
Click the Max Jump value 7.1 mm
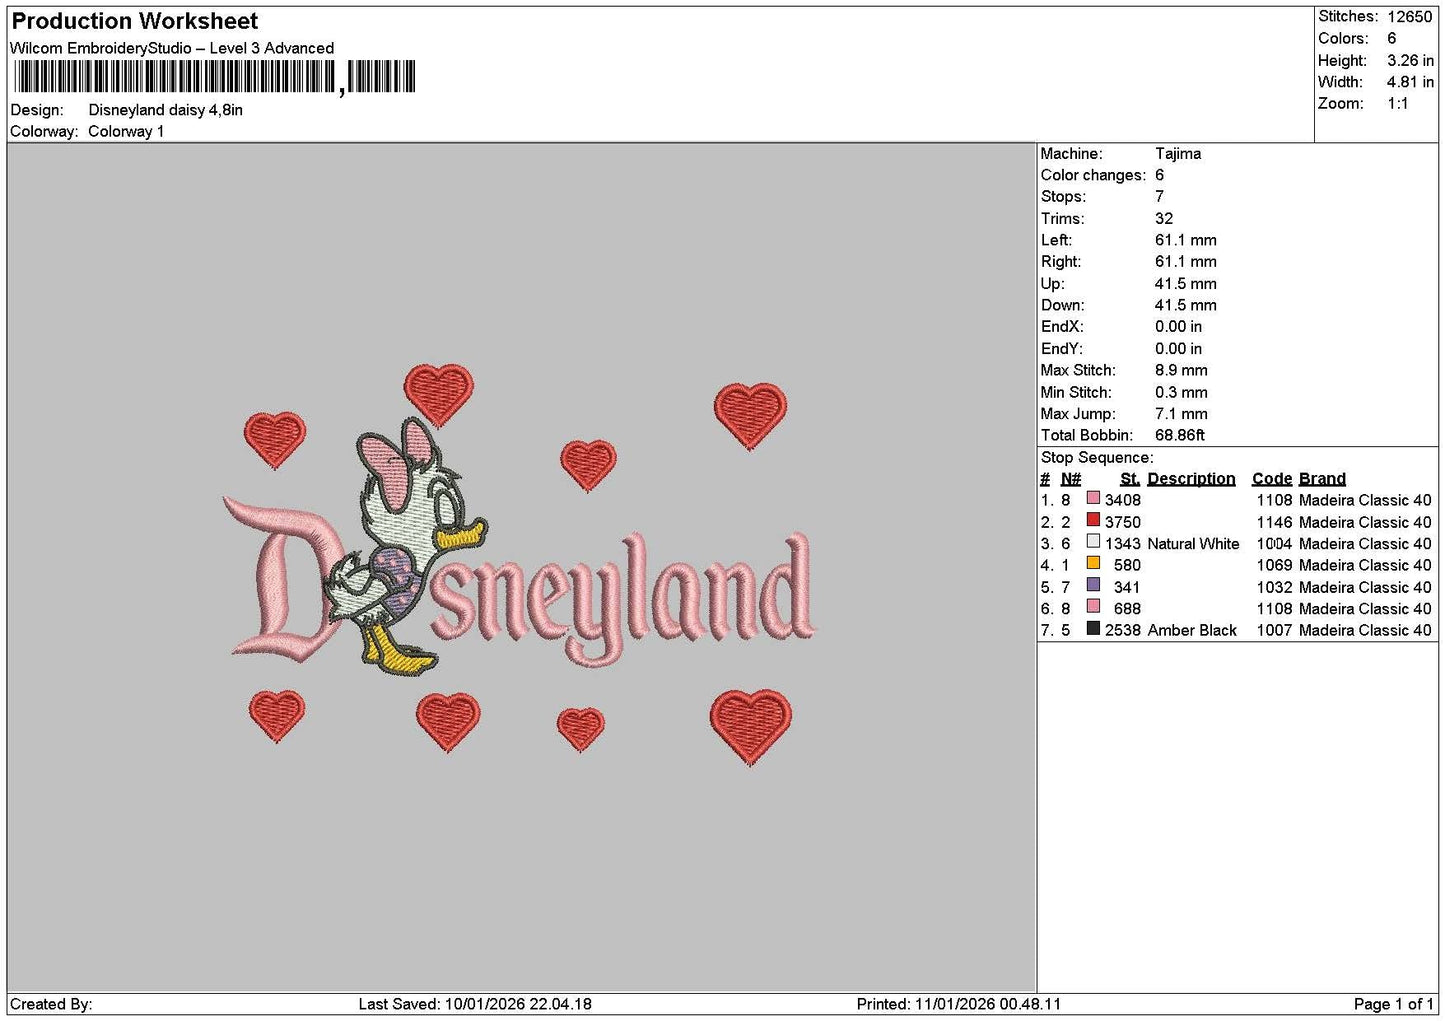pos(1181,414)
